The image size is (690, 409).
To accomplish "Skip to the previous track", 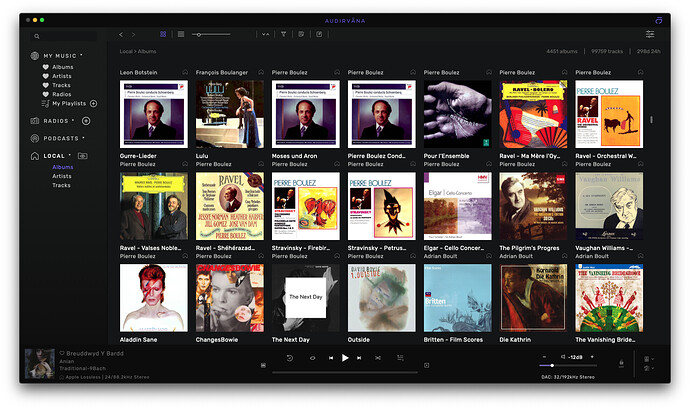I will point(331,358).
